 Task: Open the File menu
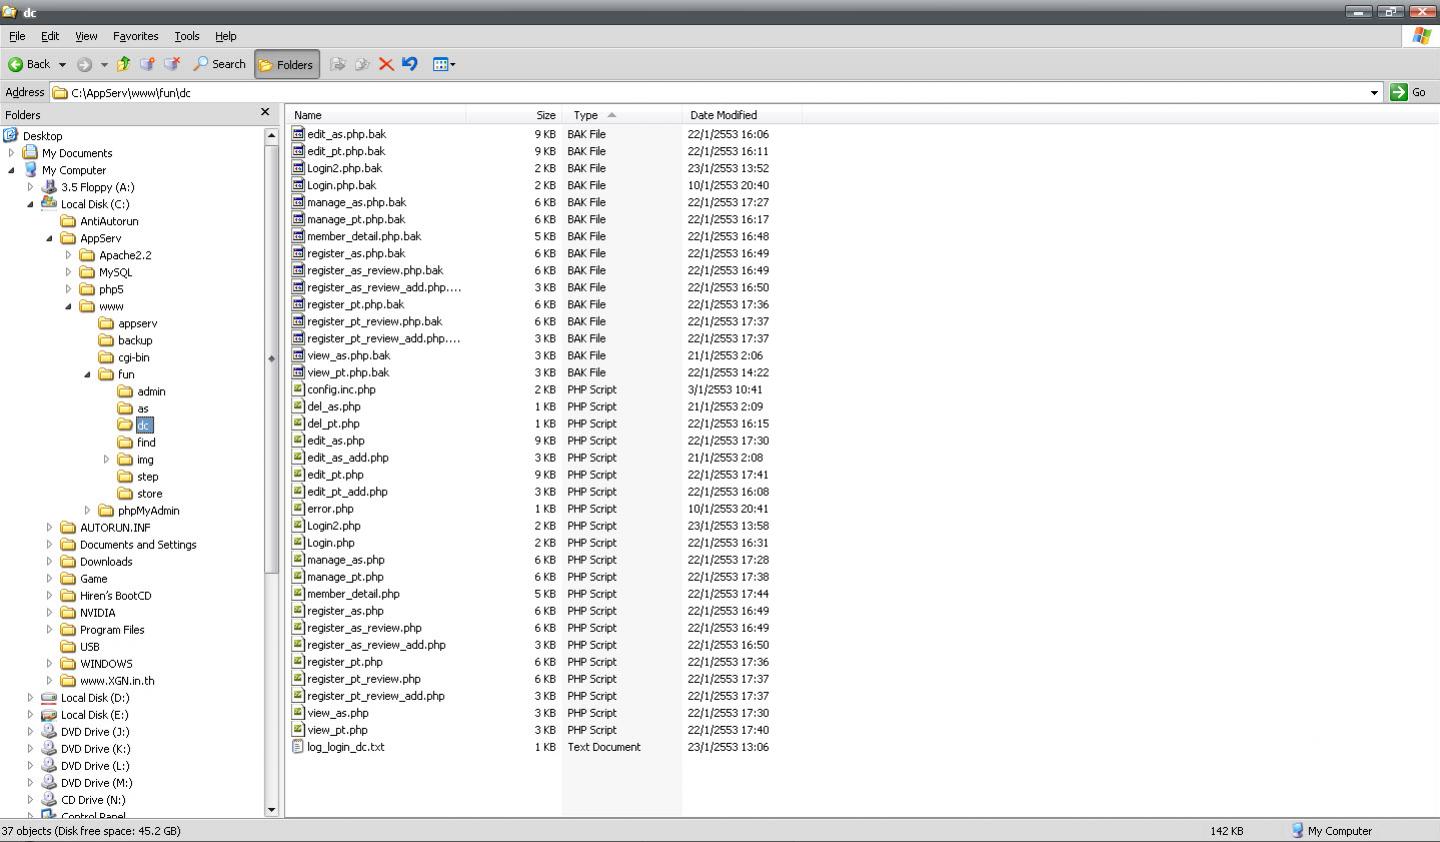coord(17,36)
